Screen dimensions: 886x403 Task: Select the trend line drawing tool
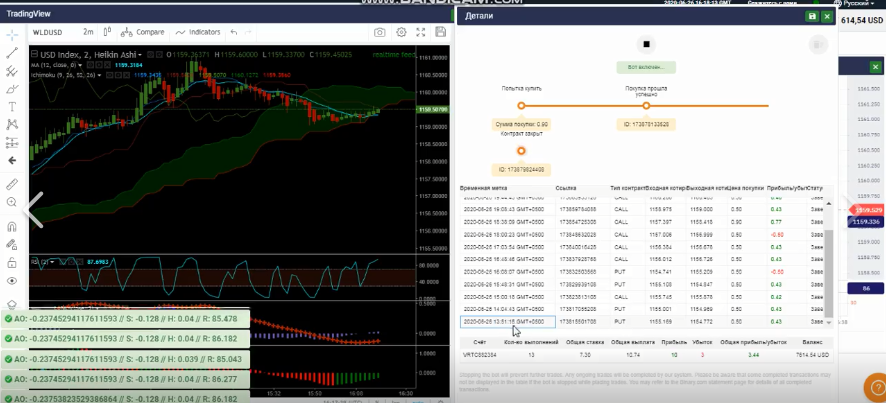point(12,53)
